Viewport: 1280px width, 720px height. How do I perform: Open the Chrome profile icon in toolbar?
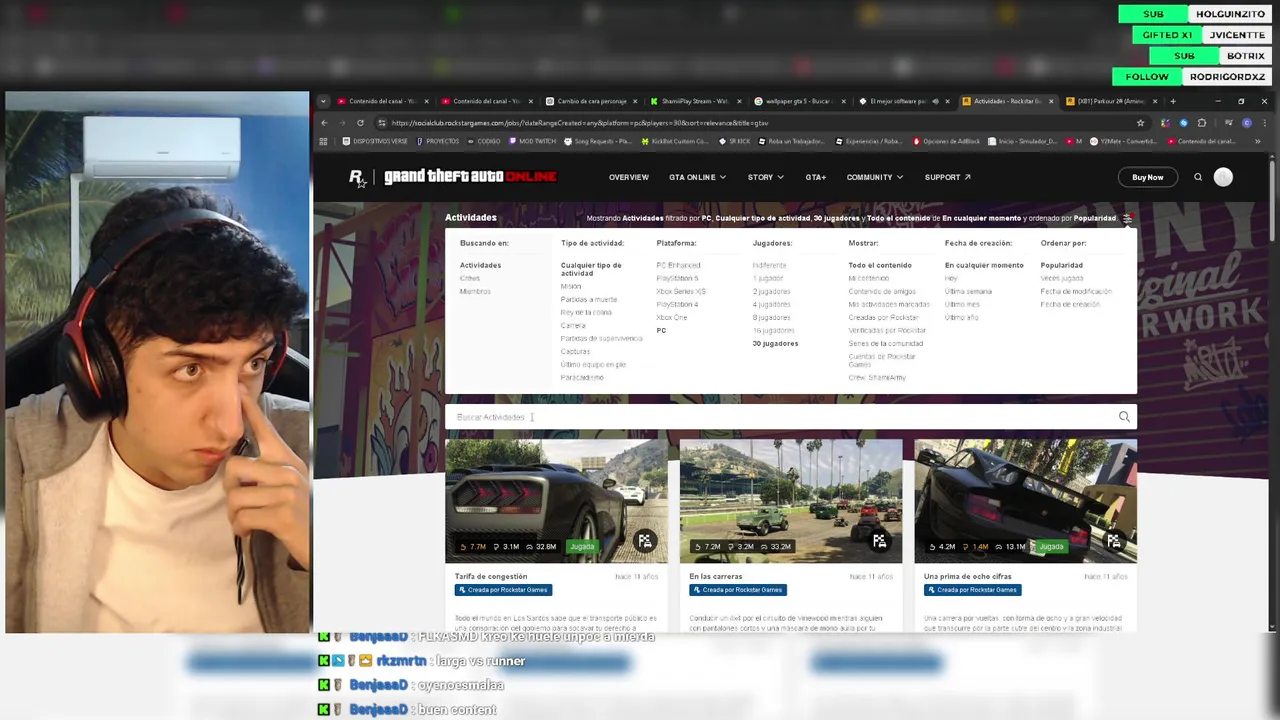(1246, 123)
